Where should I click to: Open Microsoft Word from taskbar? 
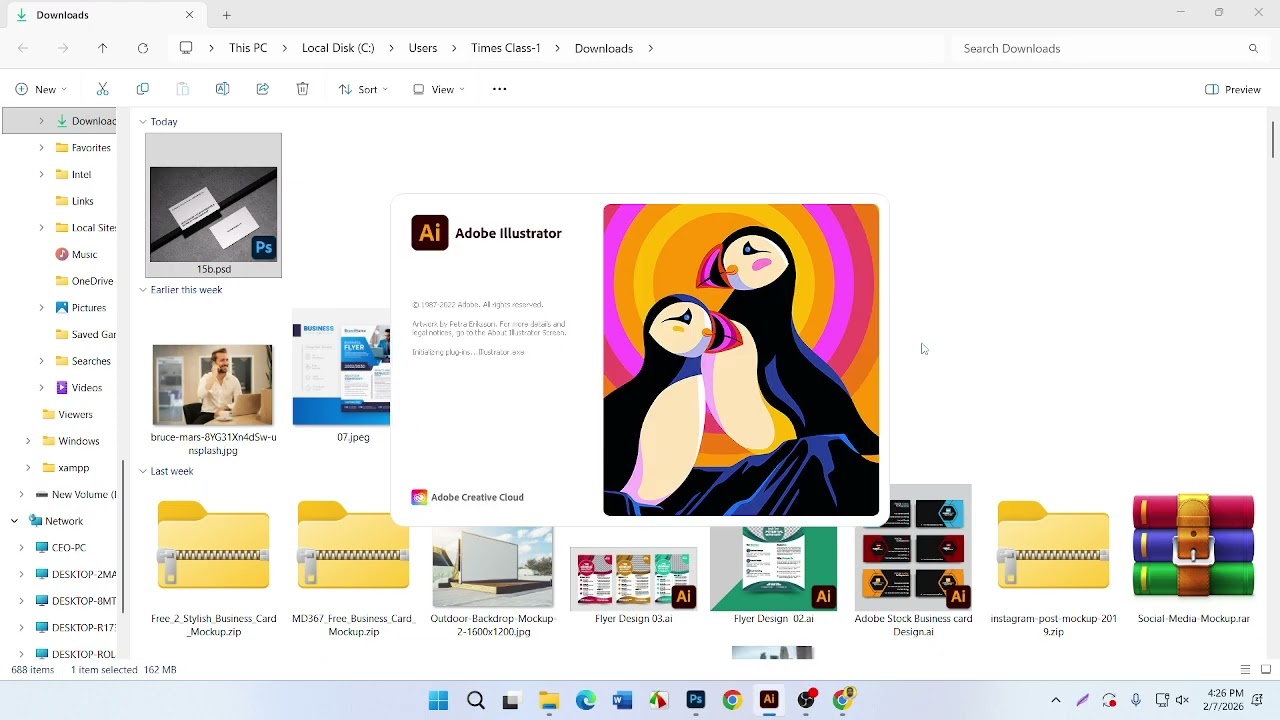[622, 700]
